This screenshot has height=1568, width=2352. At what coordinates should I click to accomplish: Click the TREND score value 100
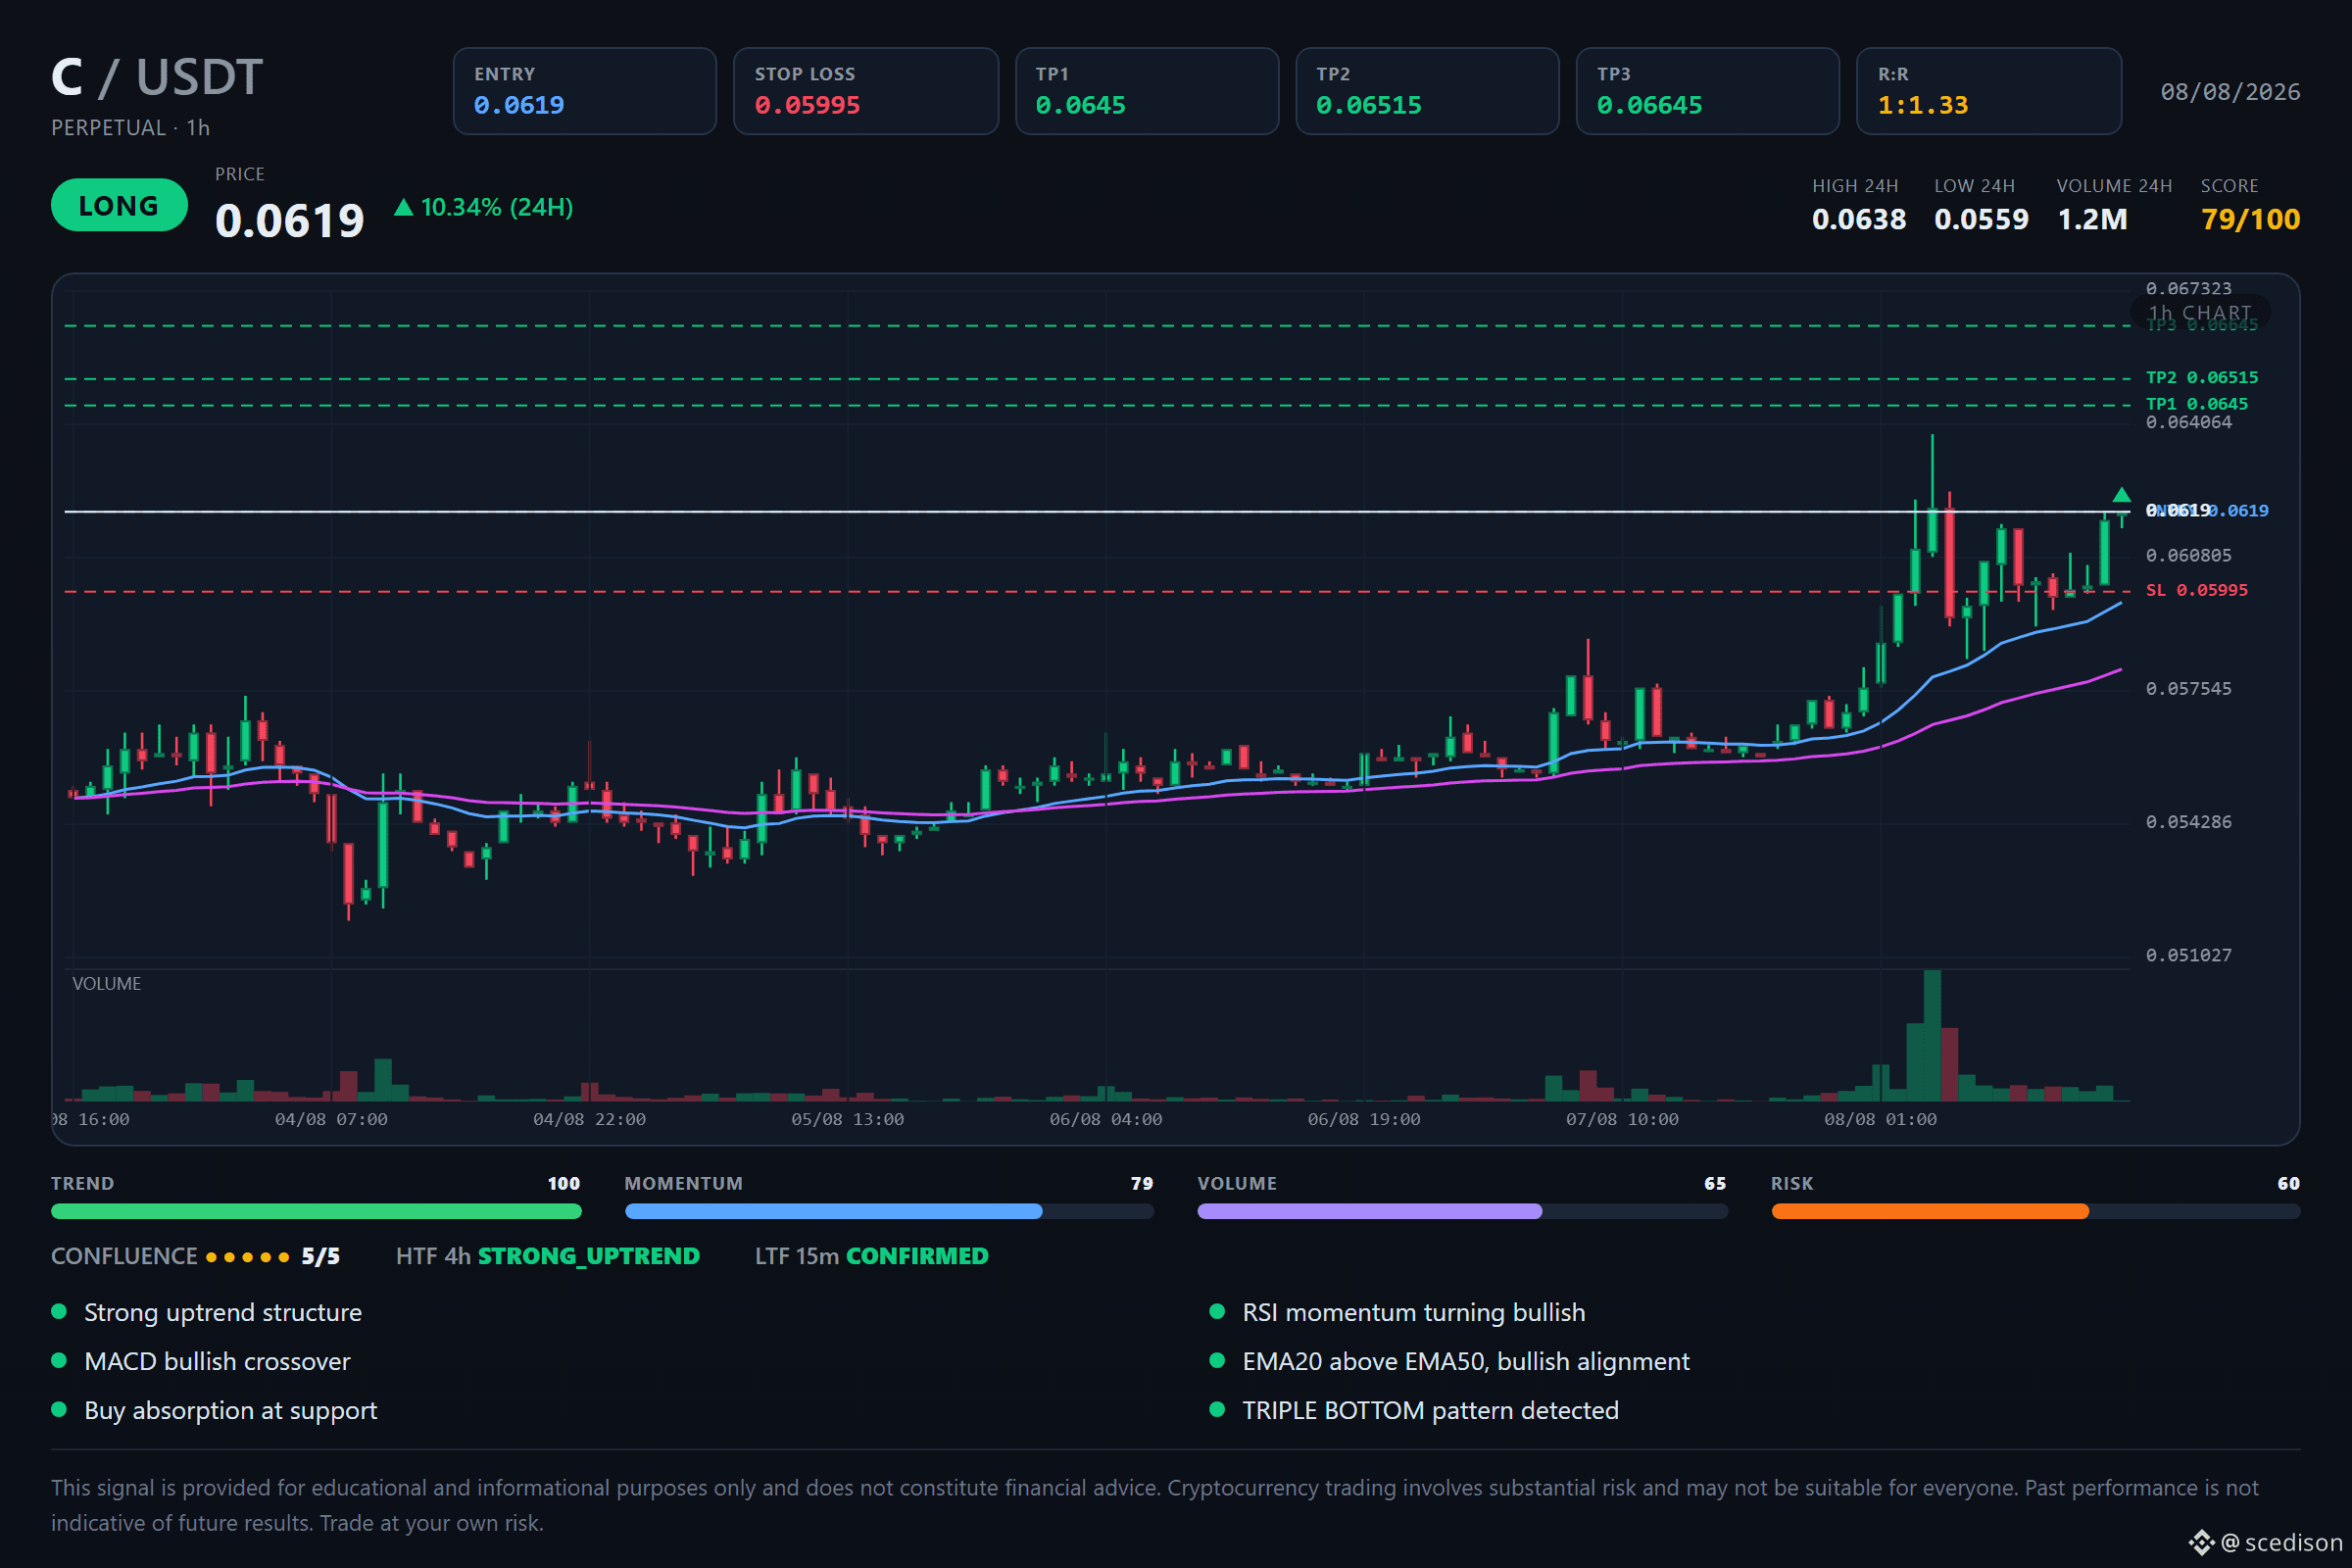(x=564, y=1183)
